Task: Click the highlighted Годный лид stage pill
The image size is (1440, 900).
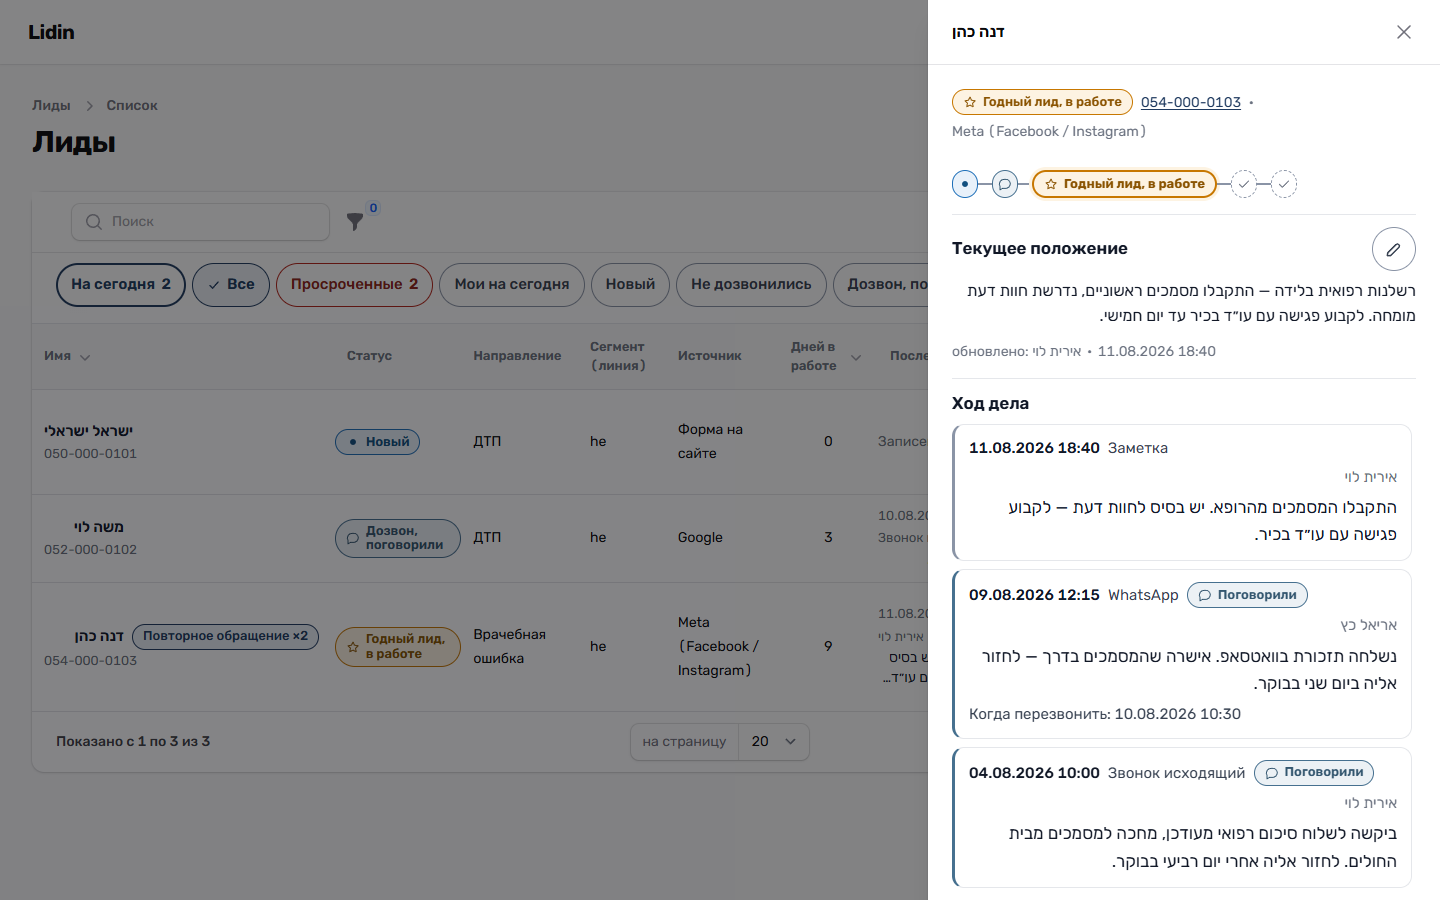Action: 1124,184
